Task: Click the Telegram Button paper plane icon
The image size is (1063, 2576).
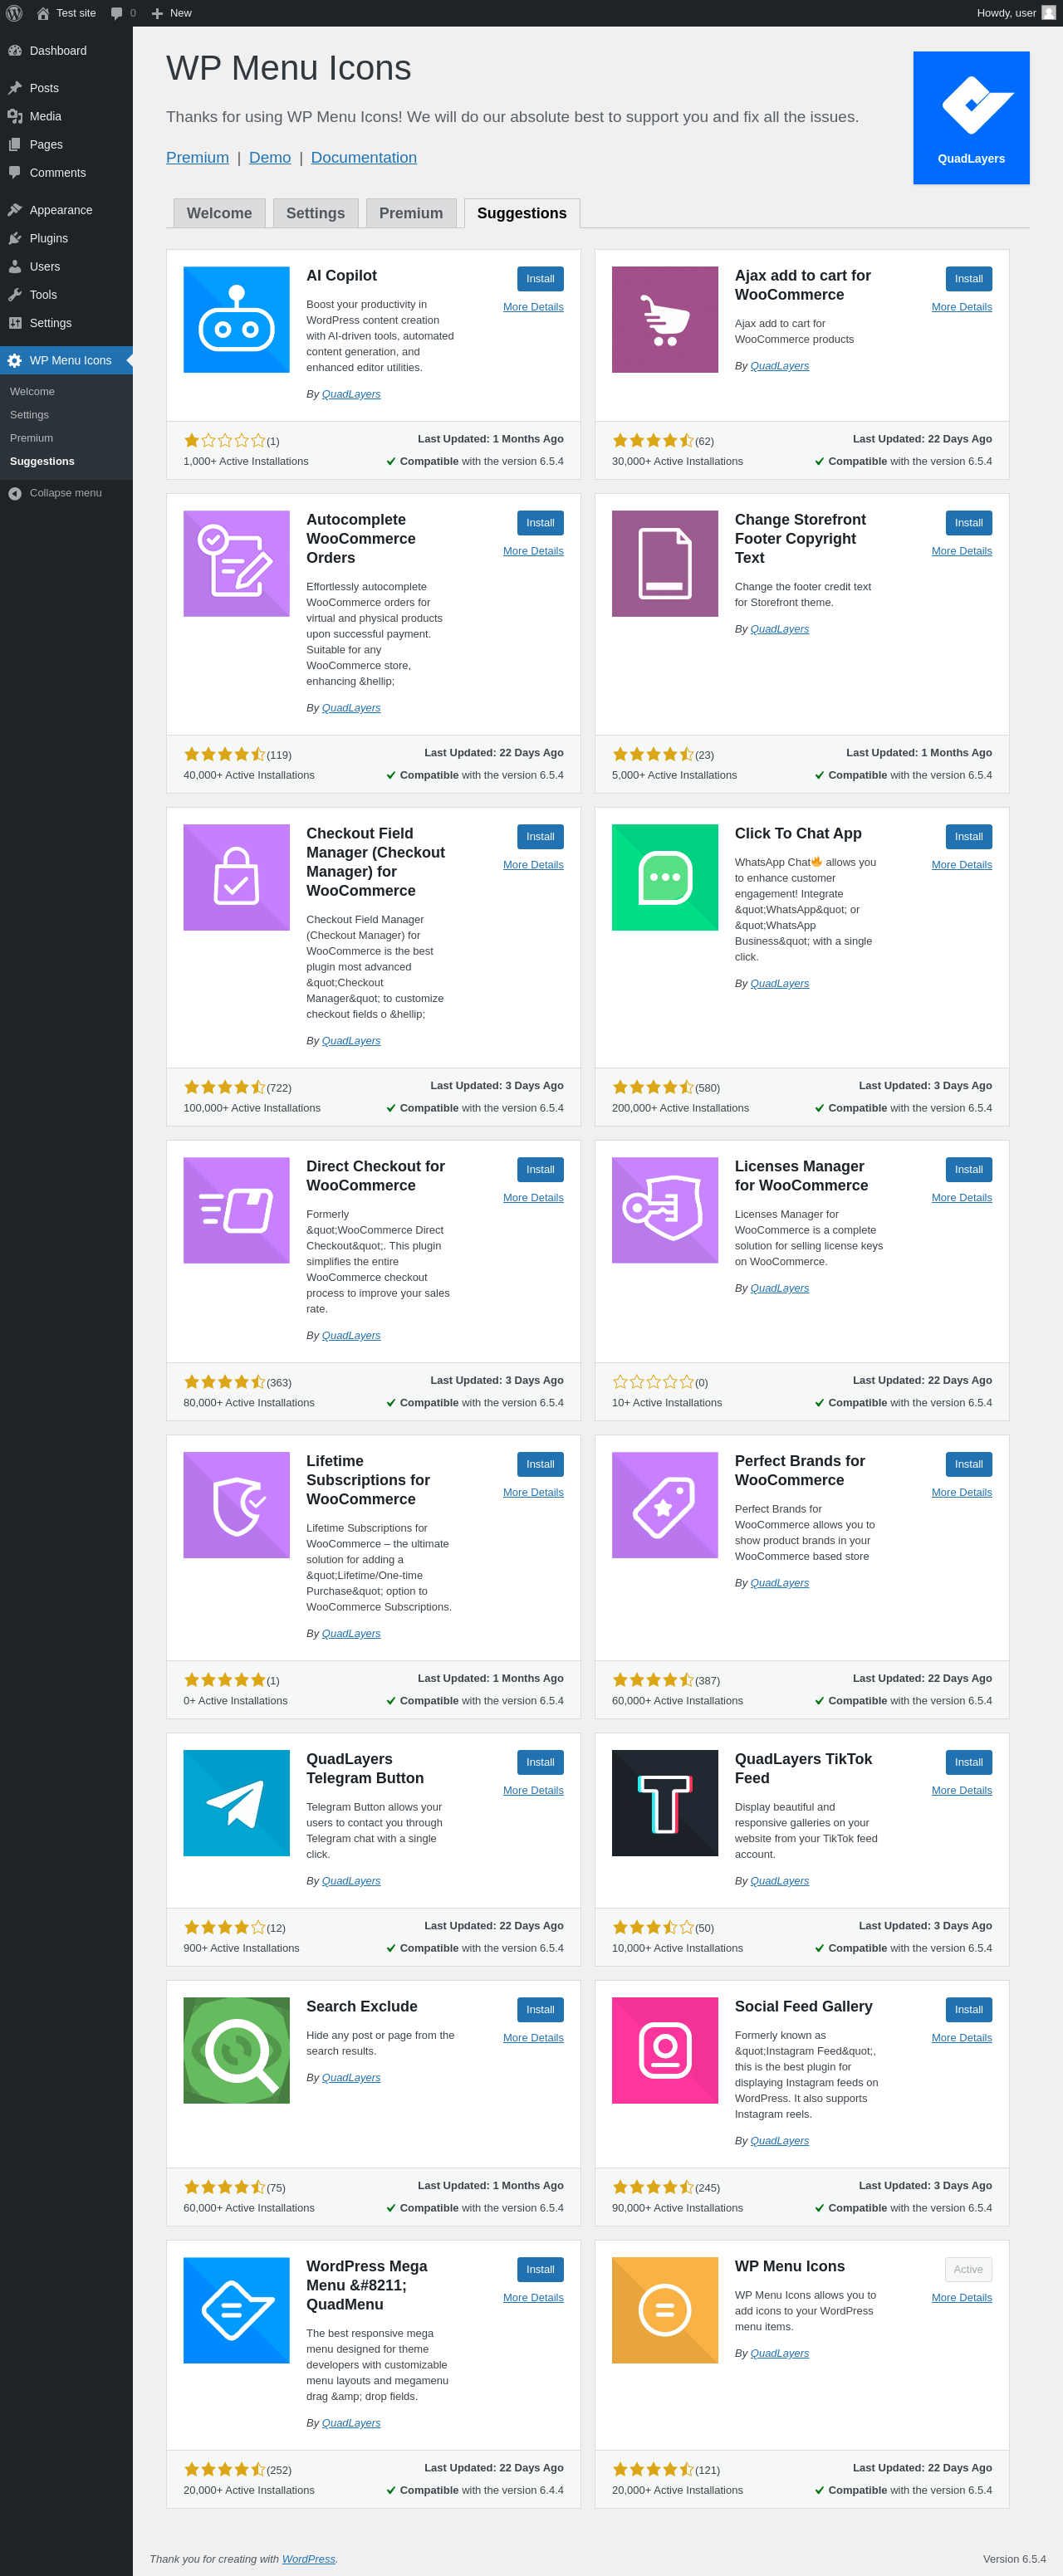Action: [x=237, y=1804]
